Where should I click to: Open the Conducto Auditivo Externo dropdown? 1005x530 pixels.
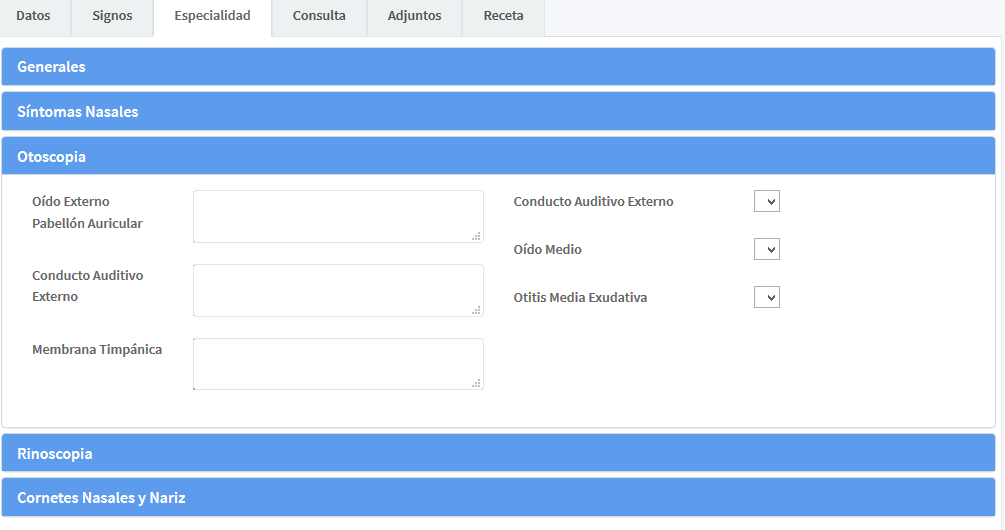point(766,202)
